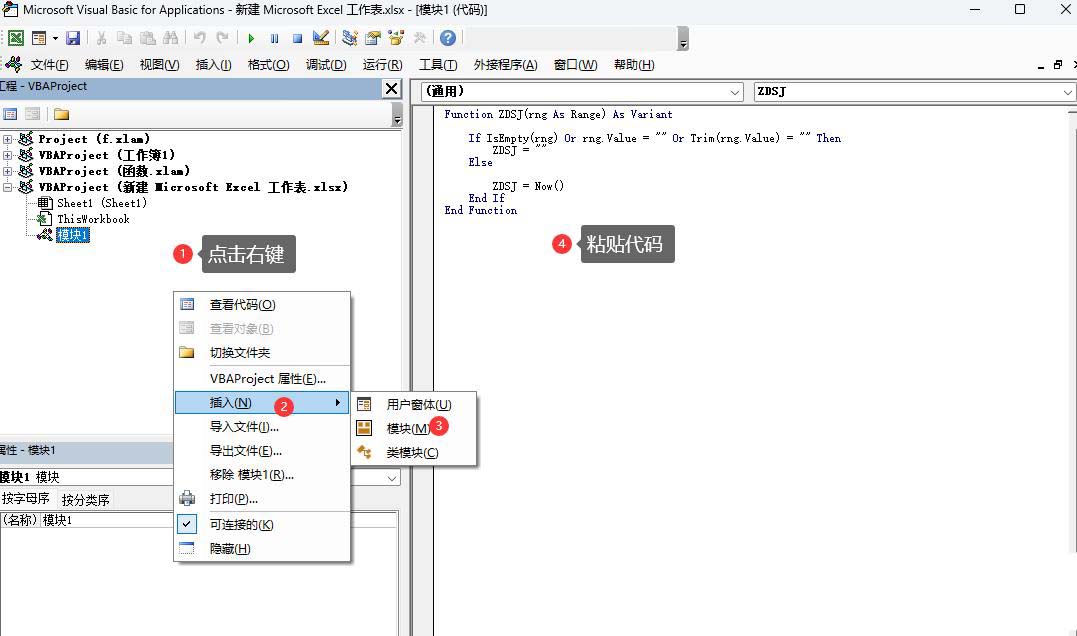Click 查看代码(O) in the context menu

[x=241, y=305]
